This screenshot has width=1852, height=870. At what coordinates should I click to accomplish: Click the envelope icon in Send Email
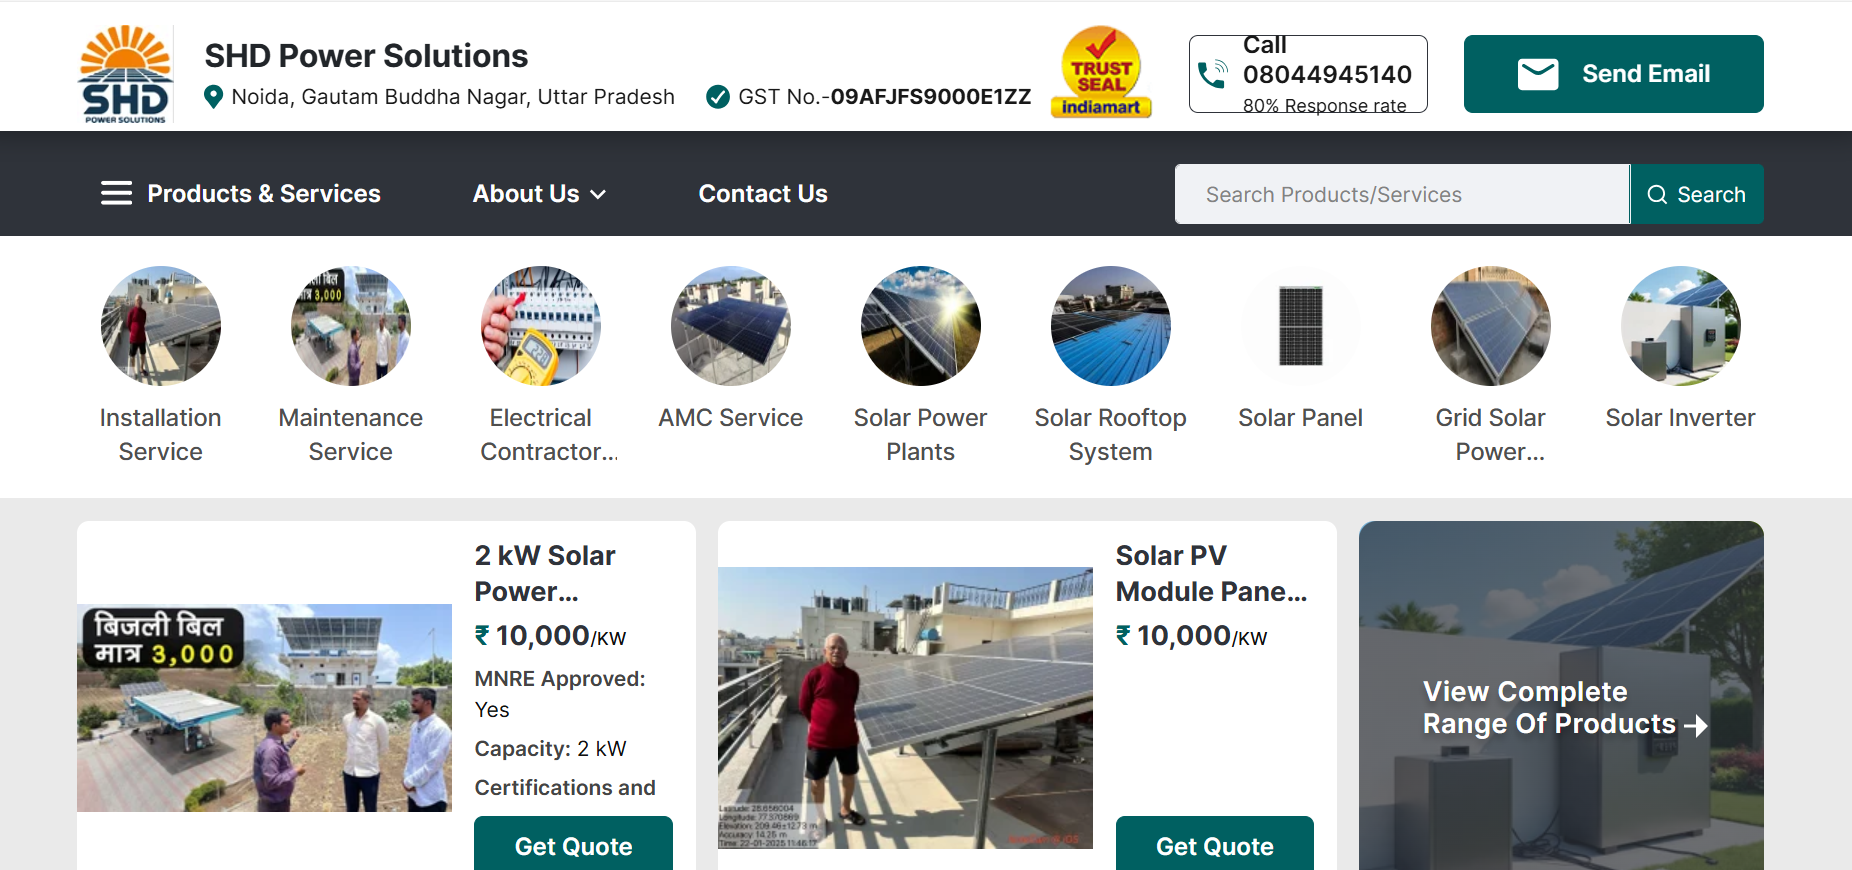[x=1537, y=73]
